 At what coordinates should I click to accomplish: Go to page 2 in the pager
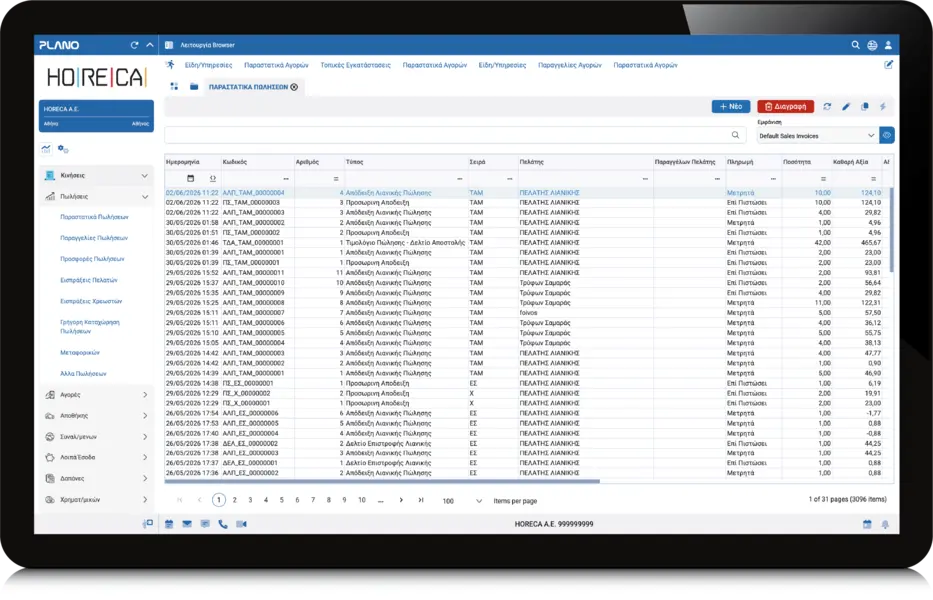tap(234, 500)
